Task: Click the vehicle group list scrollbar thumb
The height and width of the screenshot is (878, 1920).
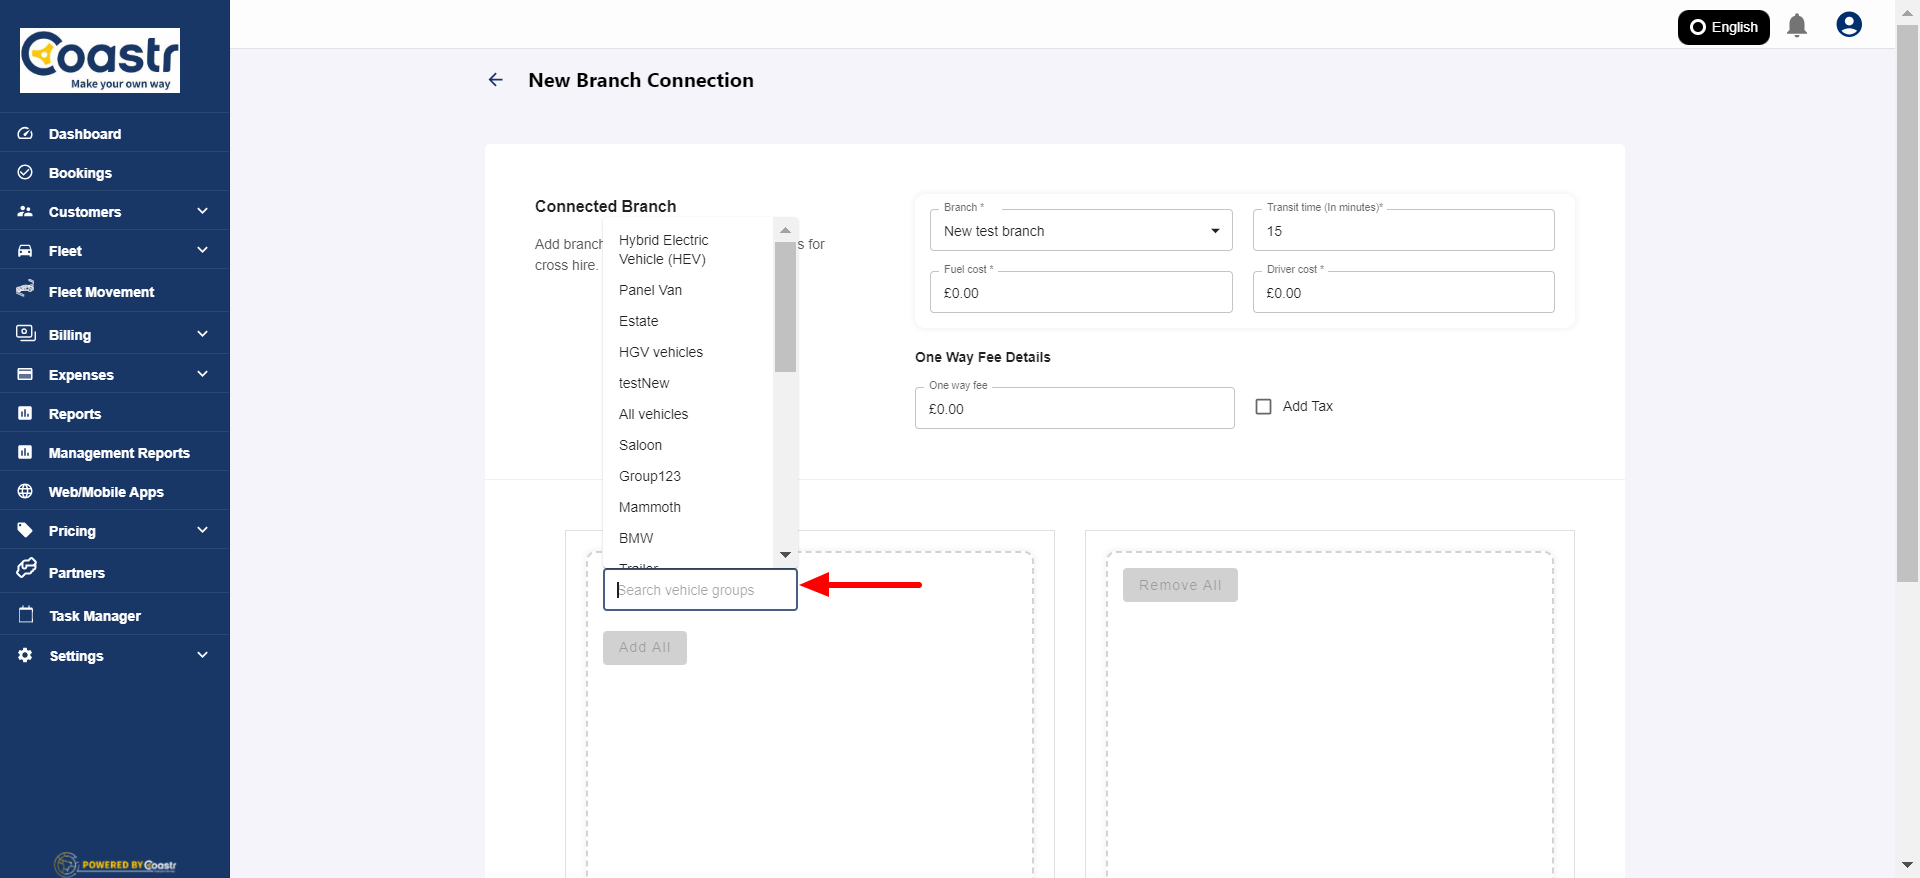Action: [785, 306]
